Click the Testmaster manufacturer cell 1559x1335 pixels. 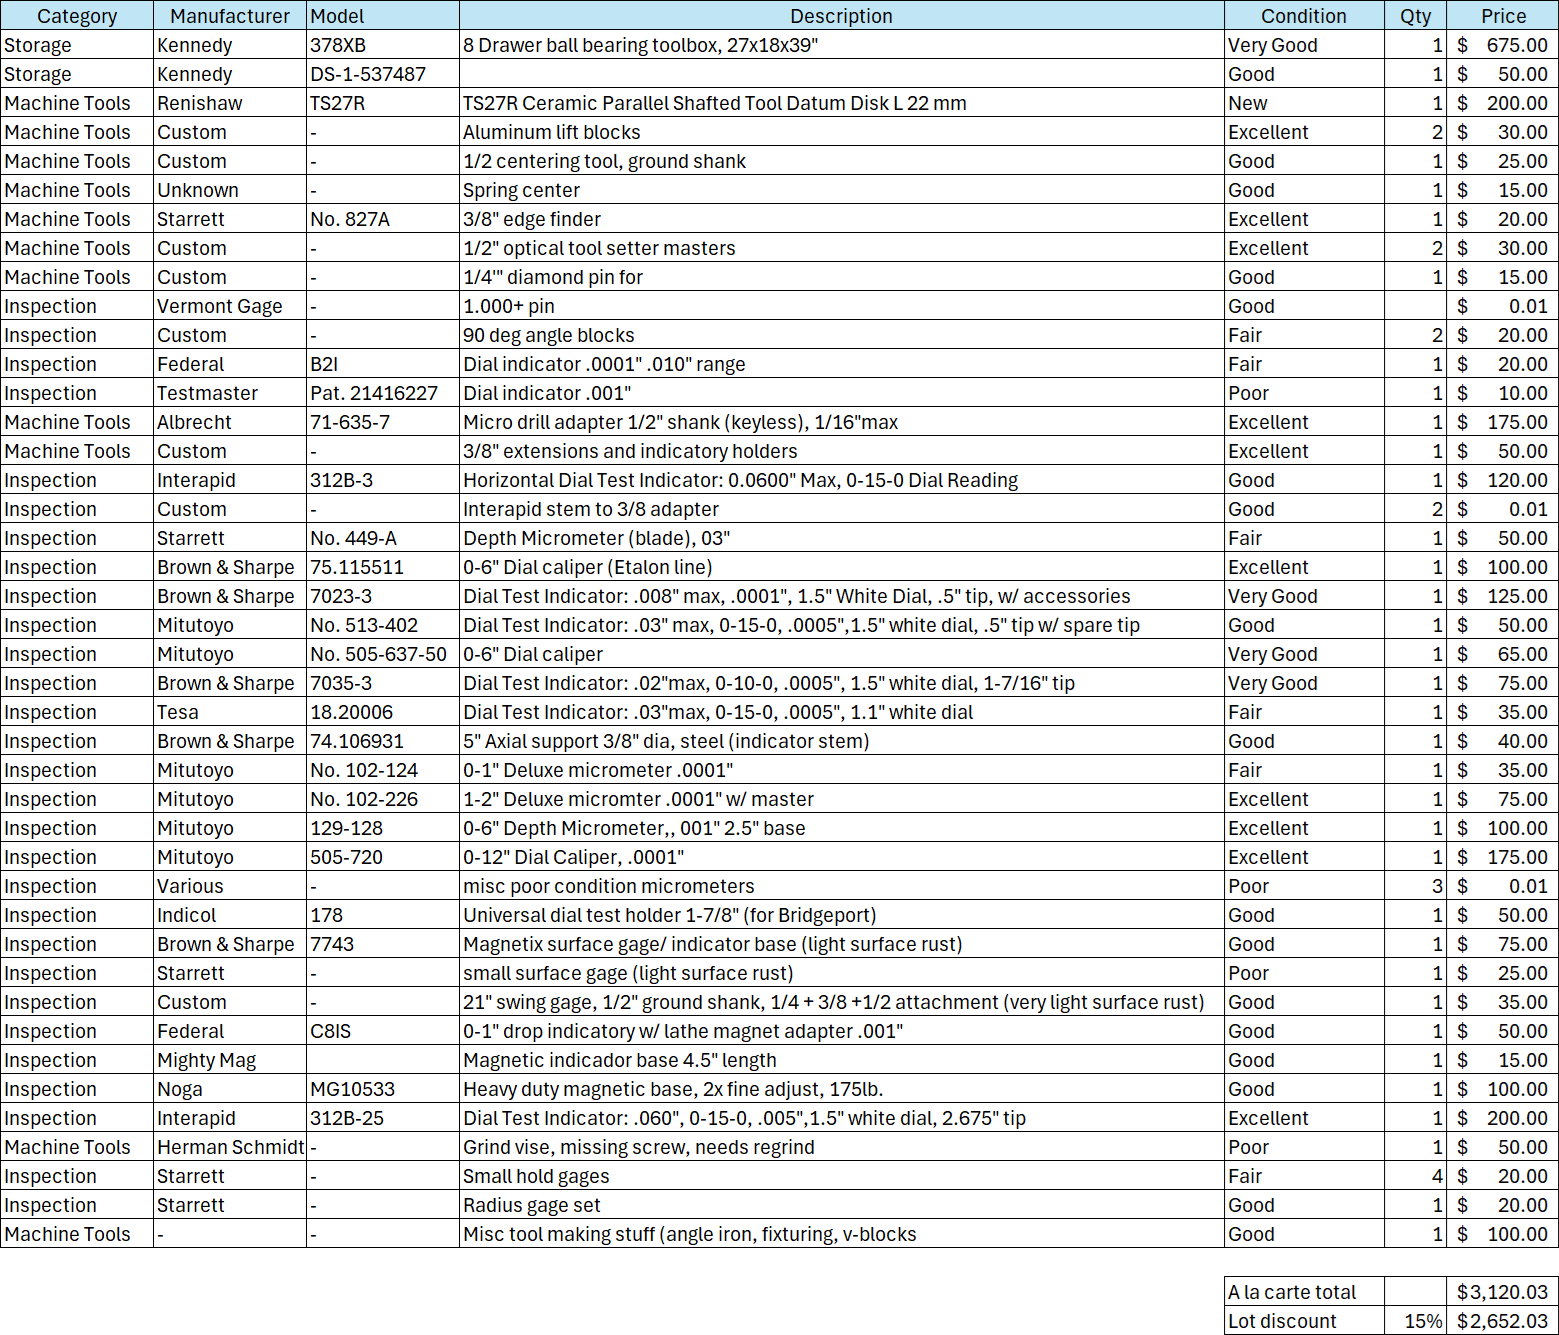click(230, 393)
